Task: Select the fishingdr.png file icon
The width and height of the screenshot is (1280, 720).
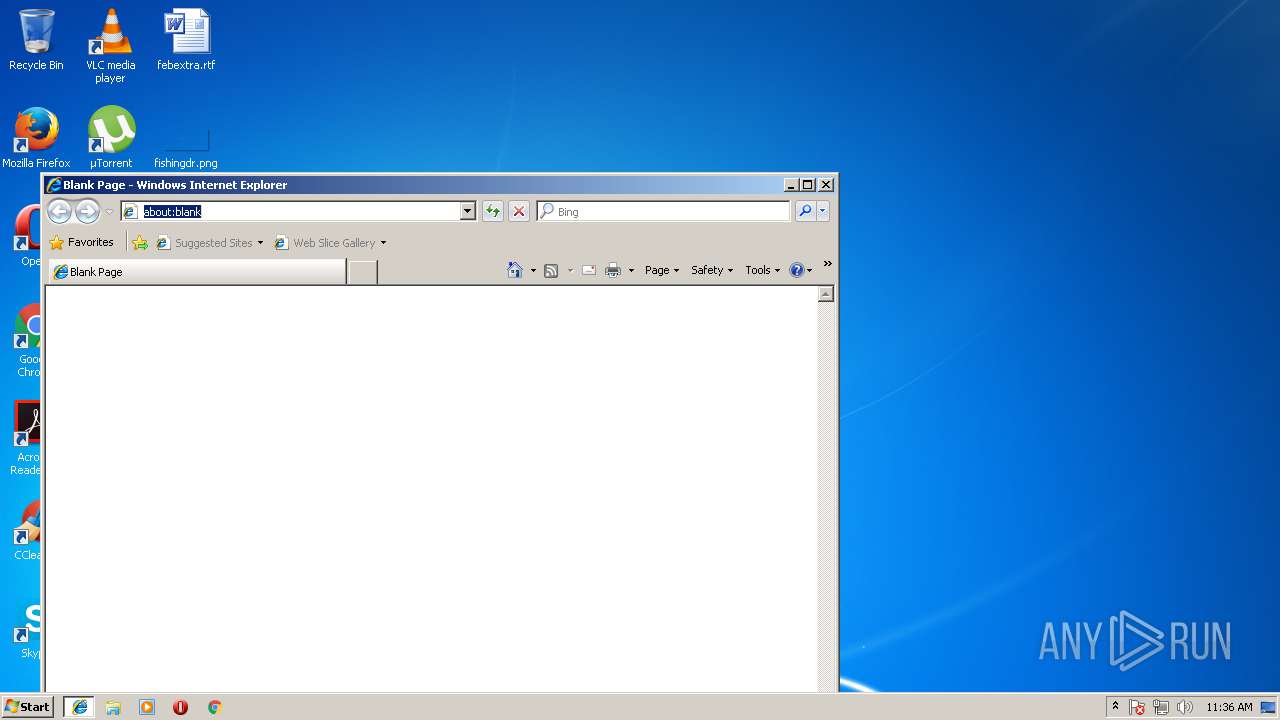Action: [x=186, y=146]
